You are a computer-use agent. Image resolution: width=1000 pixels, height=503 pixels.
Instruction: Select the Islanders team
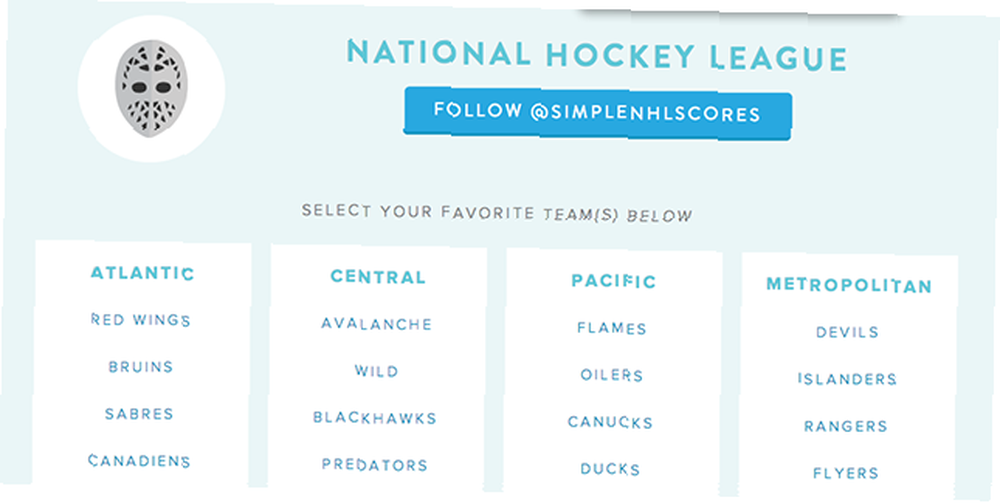pyautogui.click(x=847, y=379)
